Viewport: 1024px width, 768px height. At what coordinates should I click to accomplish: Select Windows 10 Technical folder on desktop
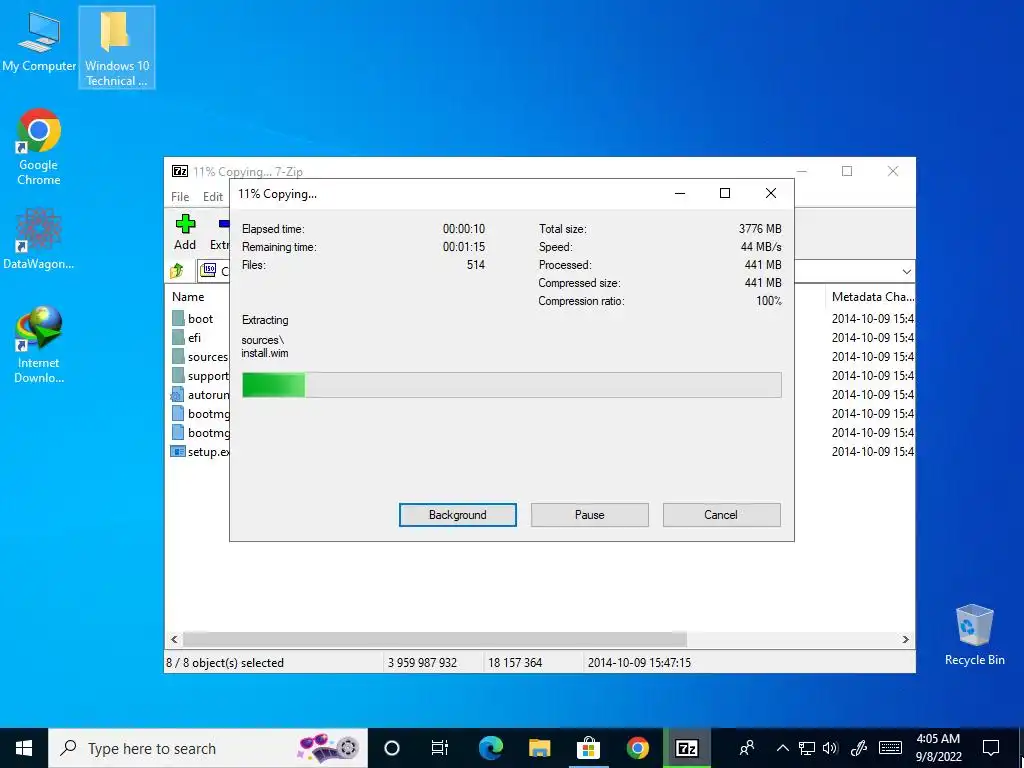[x=117, y=48]
